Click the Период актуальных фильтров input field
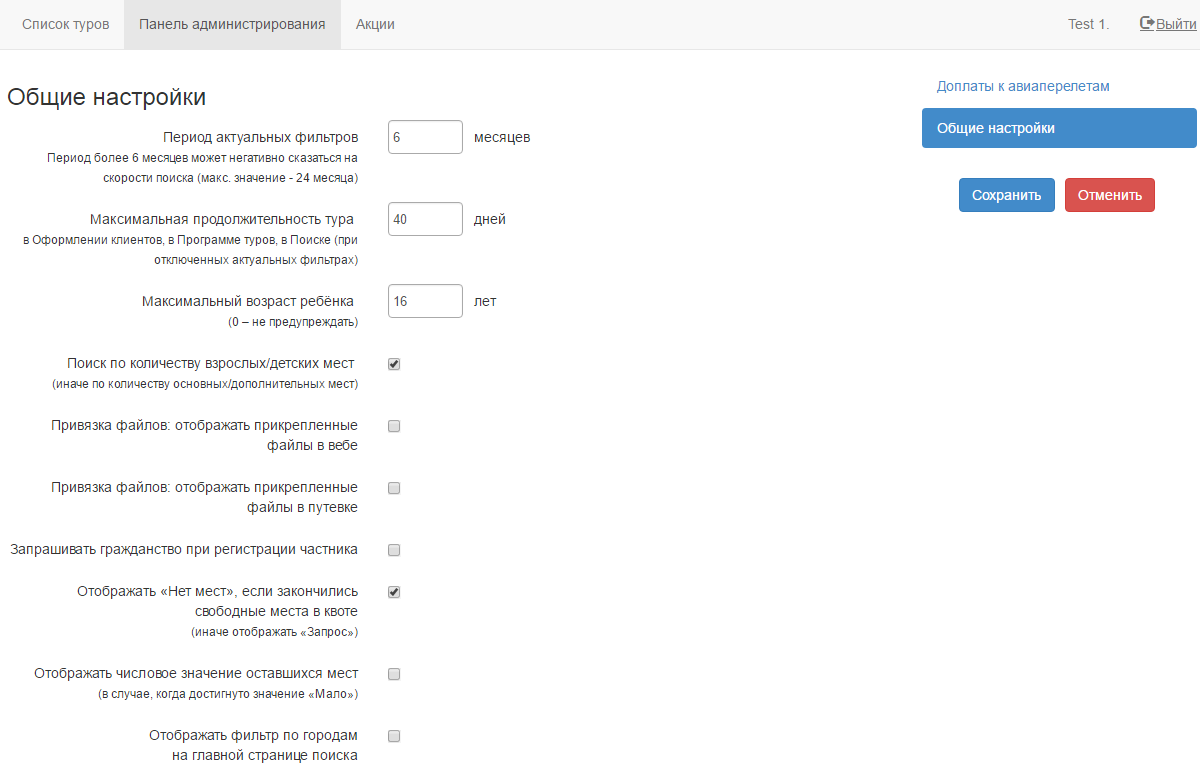The image size is (1200, 778). point(425,137)
